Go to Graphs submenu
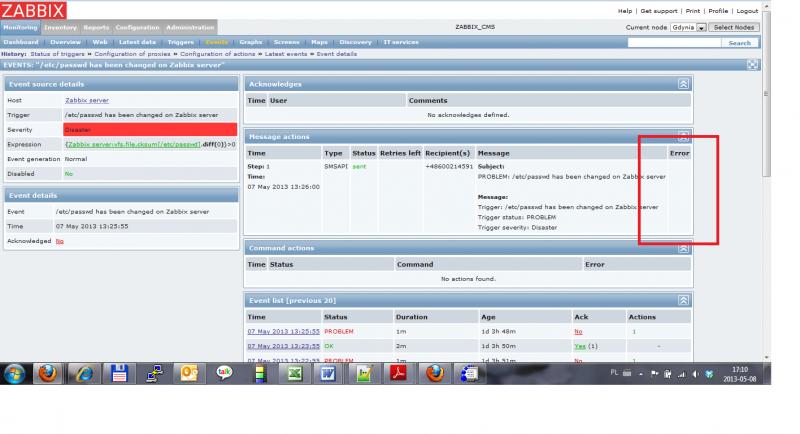The width and height of the screenshot is (800, 434). (x=251, y=42)
